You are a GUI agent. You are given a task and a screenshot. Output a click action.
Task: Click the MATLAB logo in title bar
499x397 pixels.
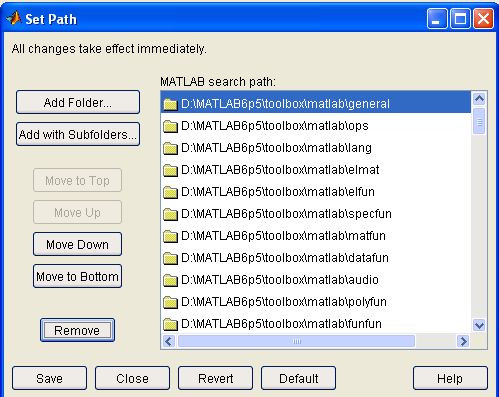pos(14,18)
